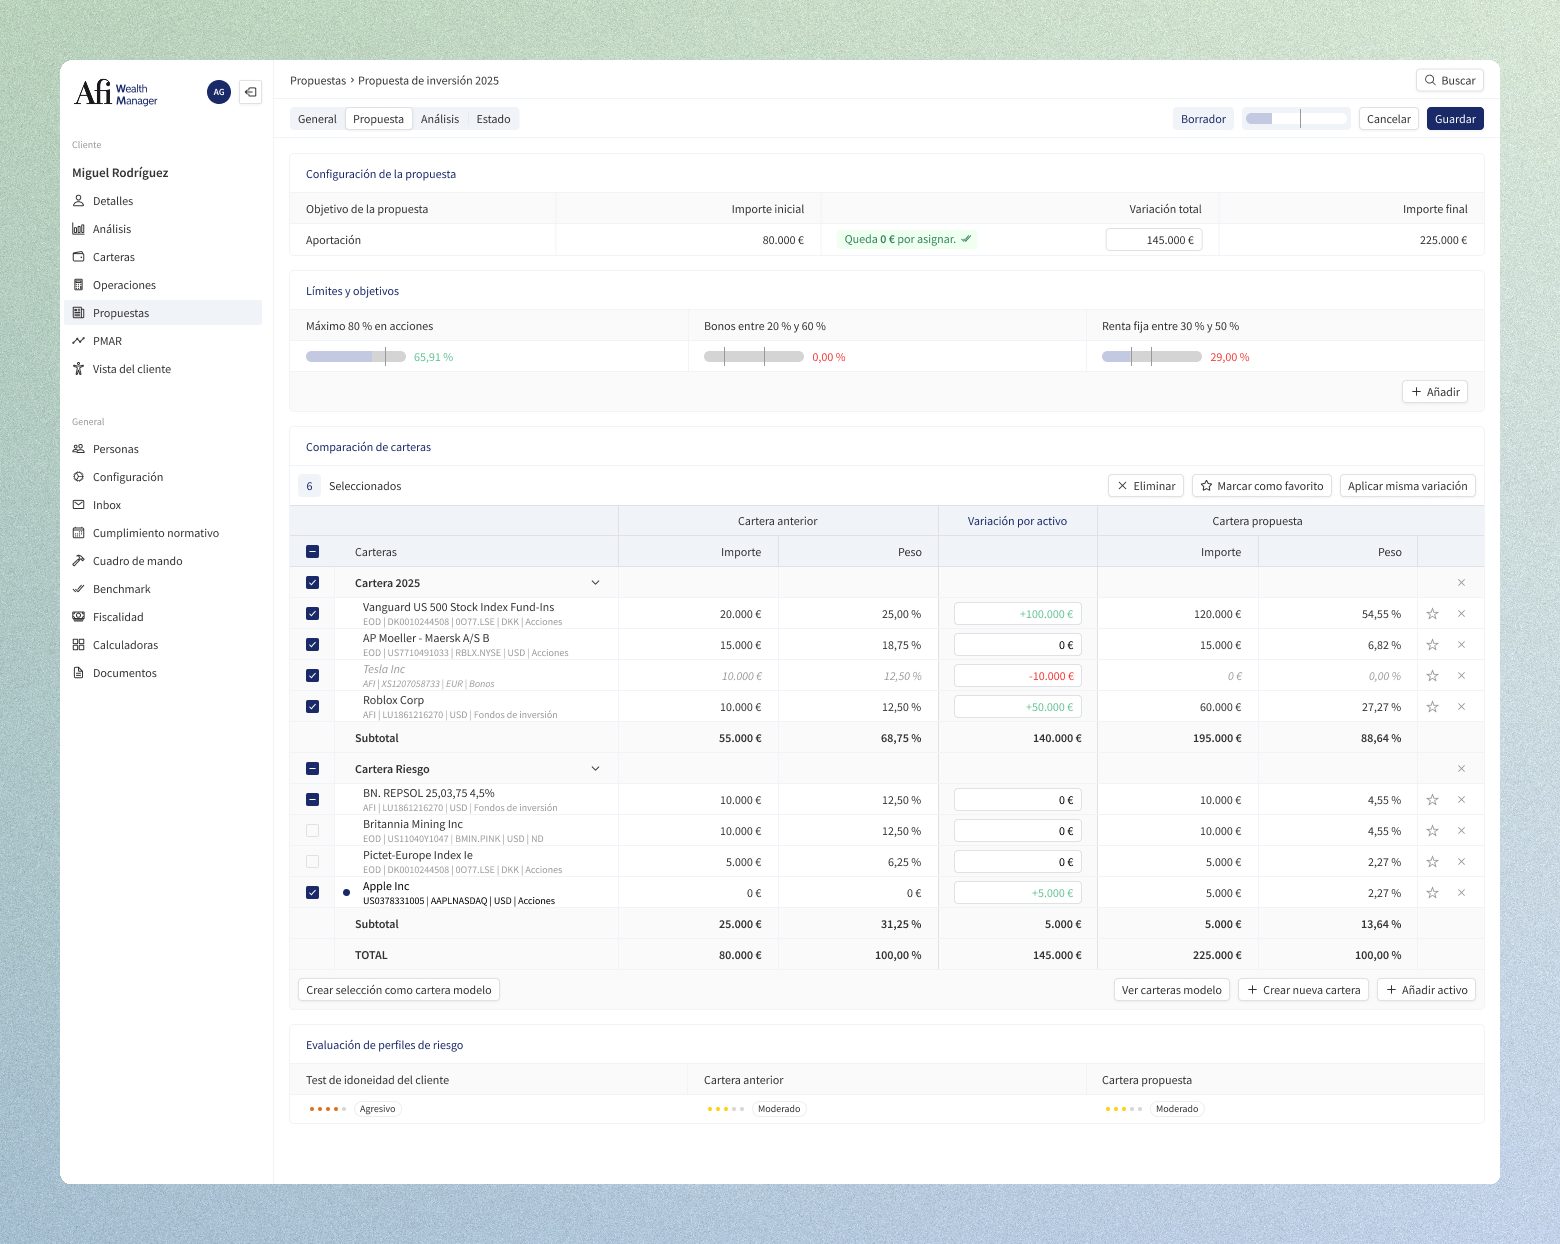Open Vista del cliente
Screen dimensions: 1560x1244
[130, 369]
